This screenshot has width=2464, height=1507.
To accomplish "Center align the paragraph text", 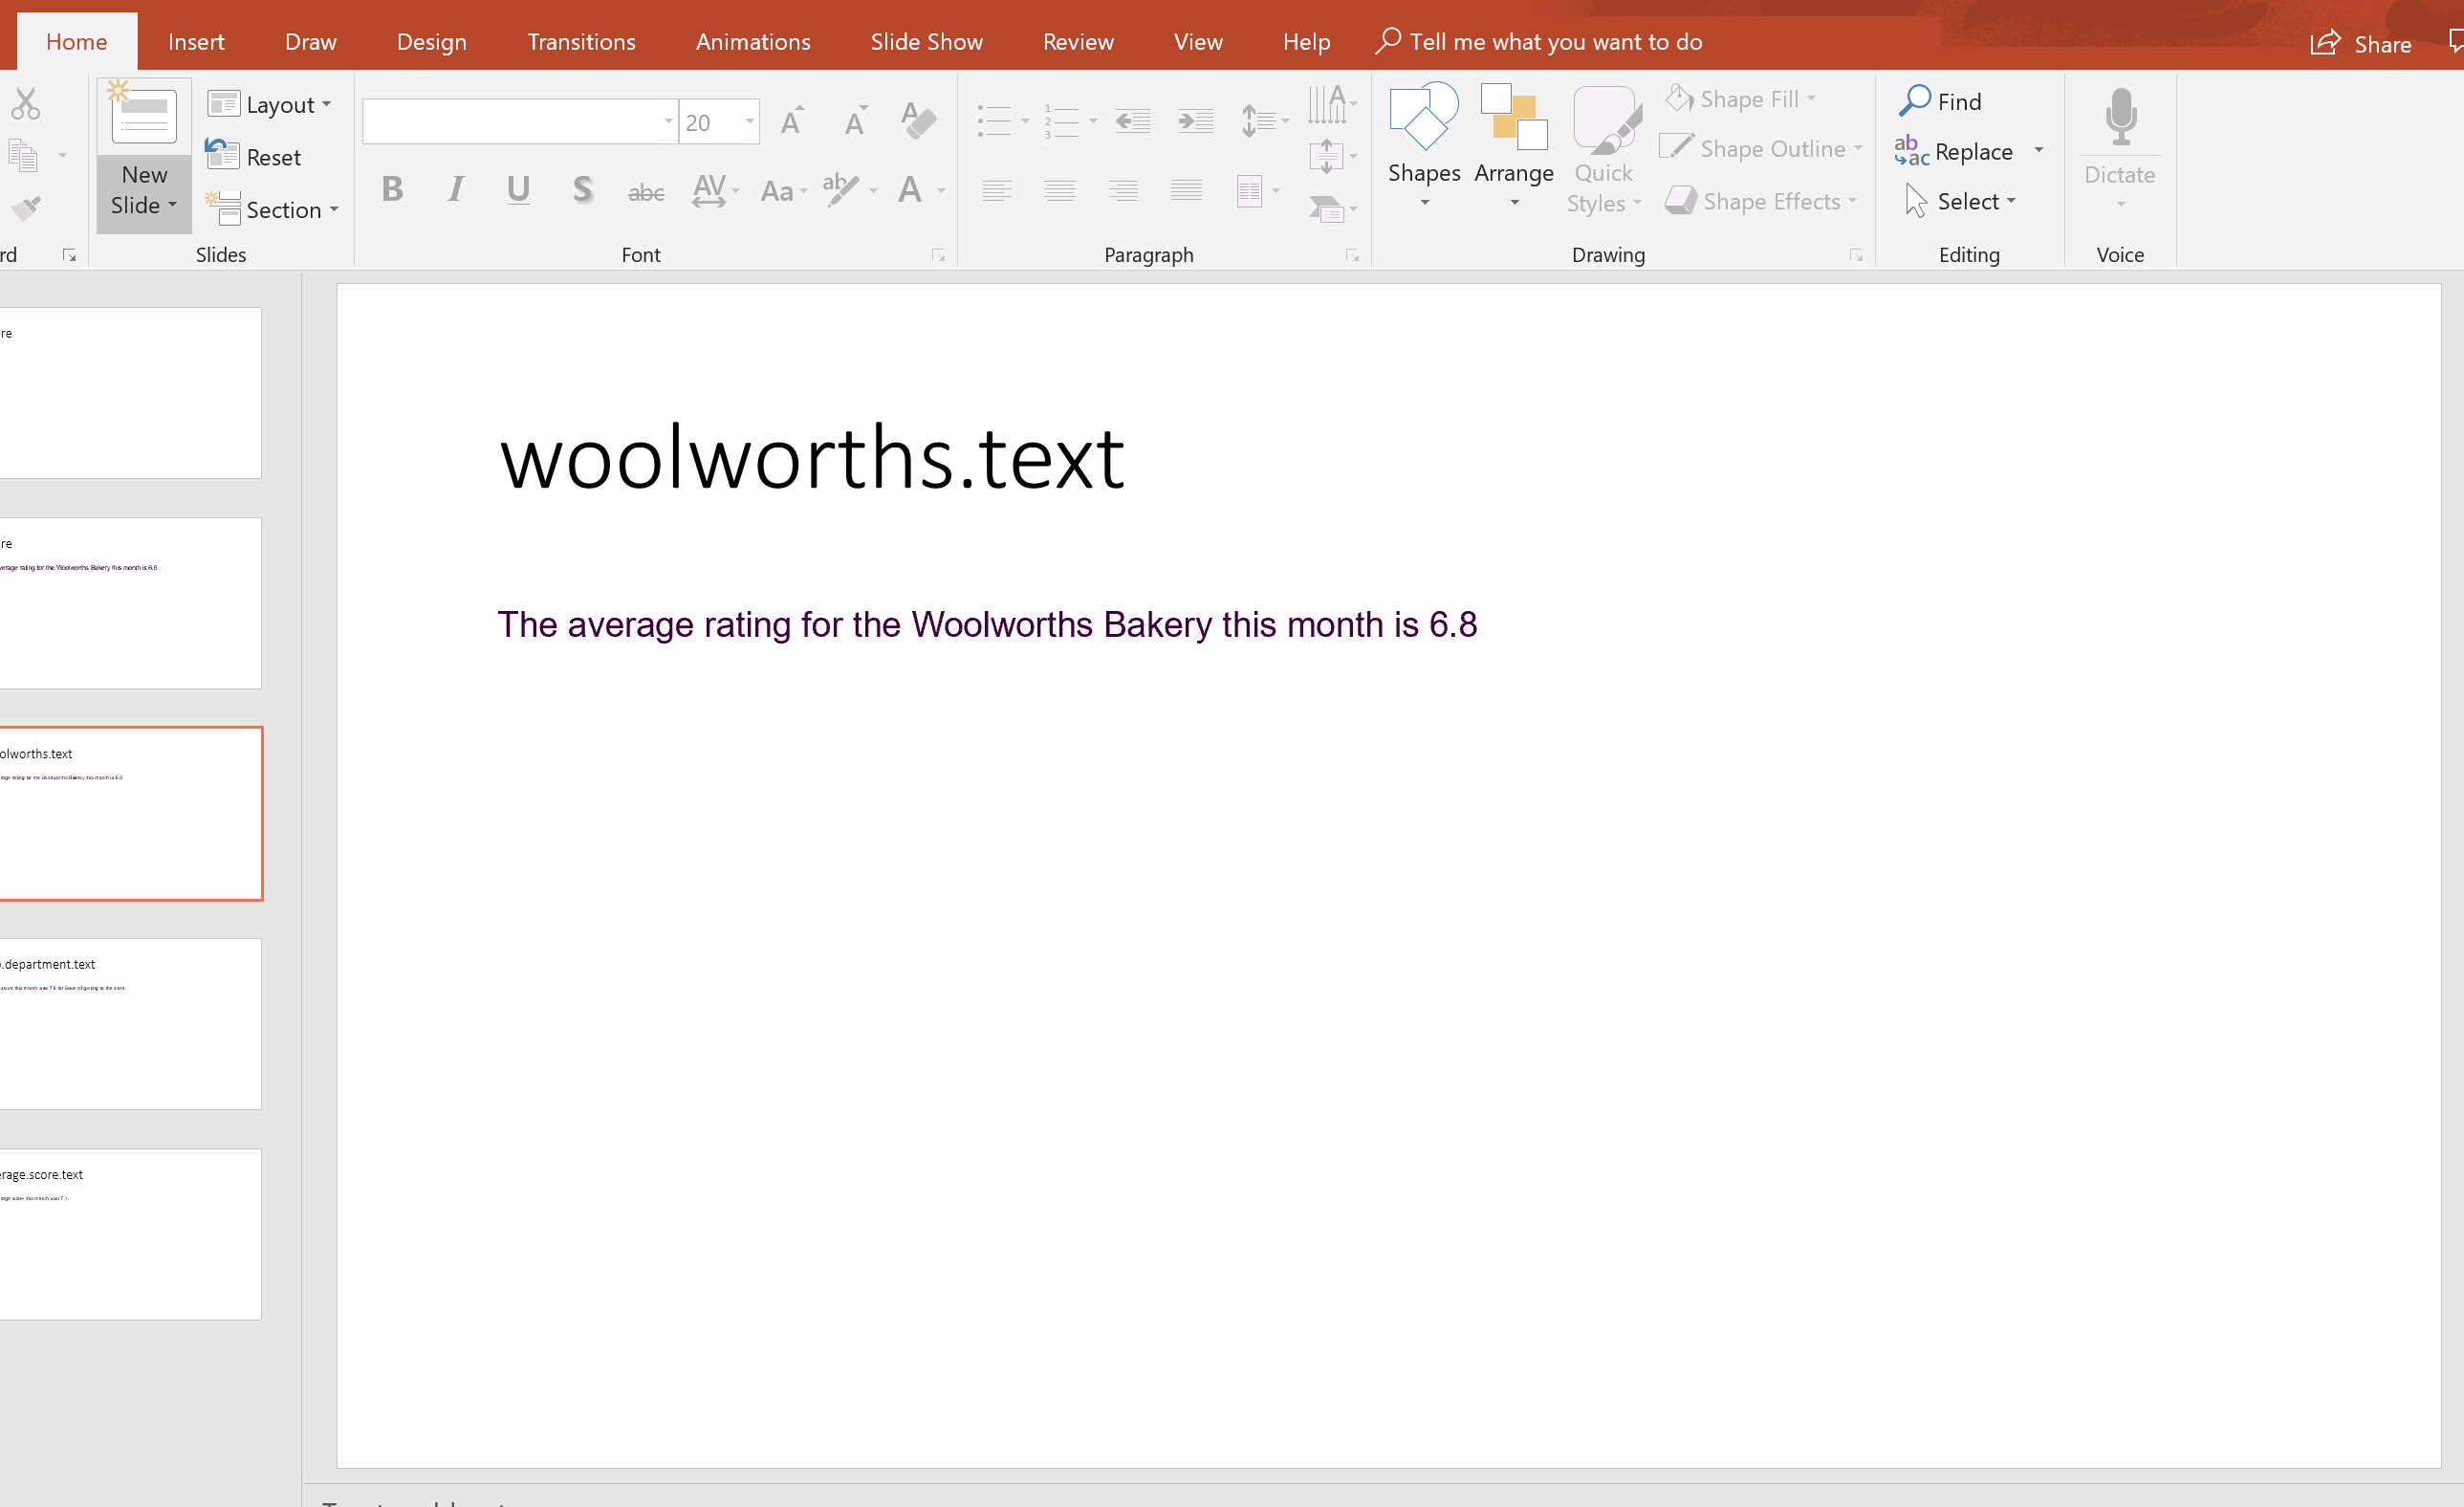I will click(1060, 189).
